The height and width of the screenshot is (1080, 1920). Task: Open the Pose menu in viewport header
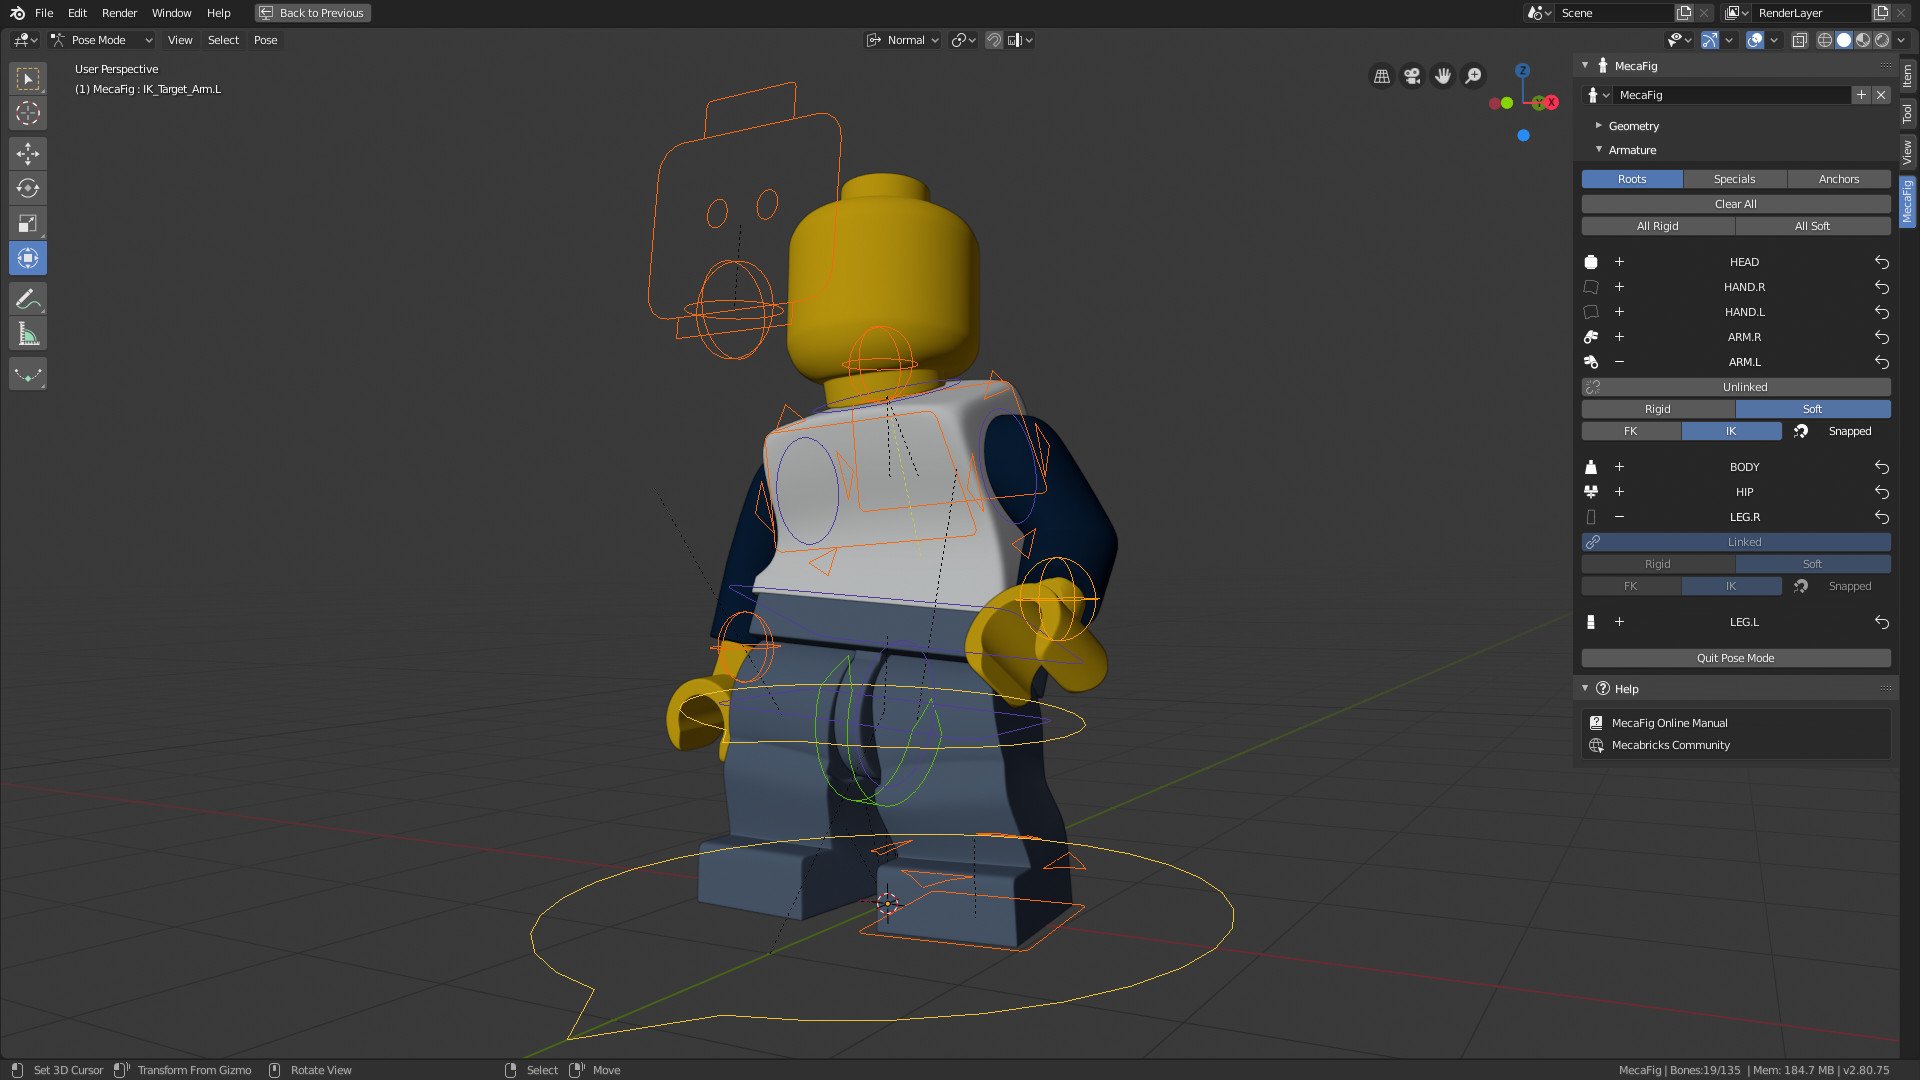pos(265,40)
